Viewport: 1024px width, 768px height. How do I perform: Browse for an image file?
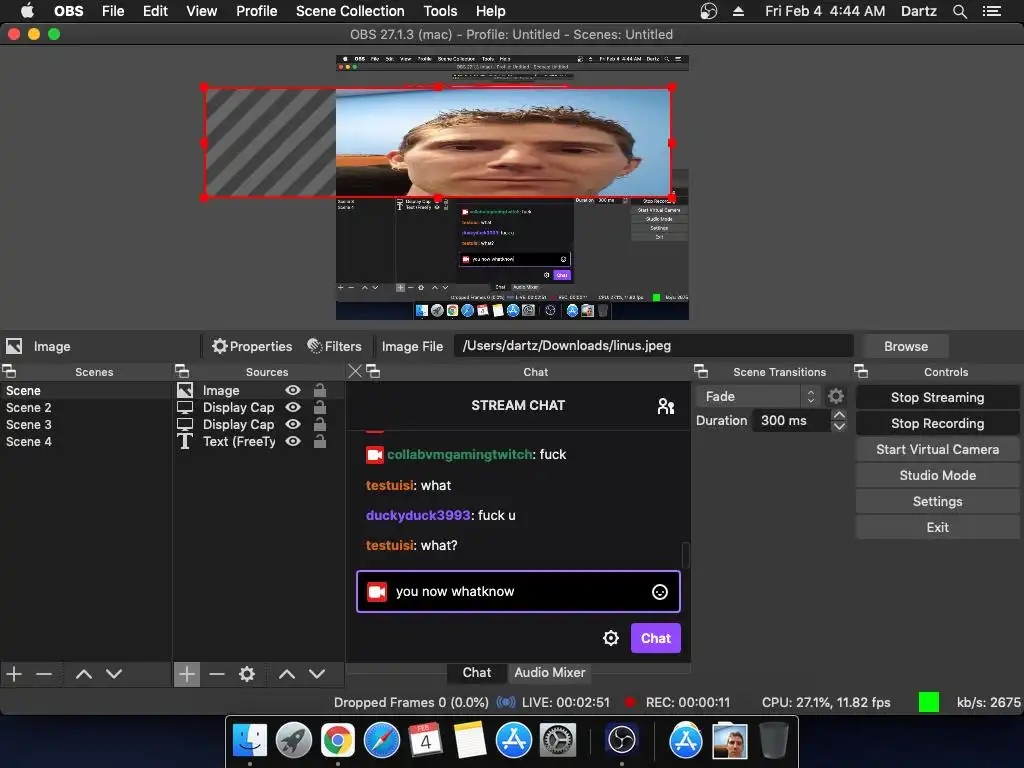(x=905, y=346)
